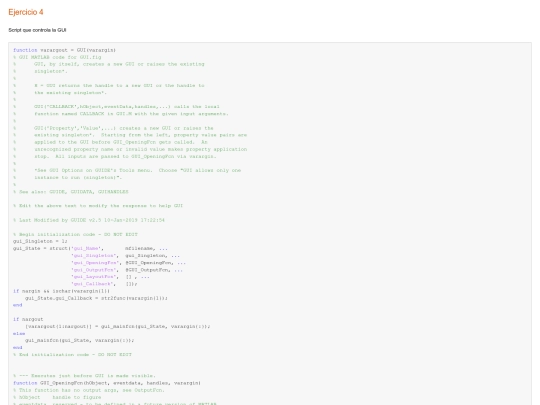Click the line 'function GUI_OpeningFcn(hObject, eventdata, handles, varargin)'
Image resolution: width=540 pixels, height=405 pixels.
[x=107, y=383]
